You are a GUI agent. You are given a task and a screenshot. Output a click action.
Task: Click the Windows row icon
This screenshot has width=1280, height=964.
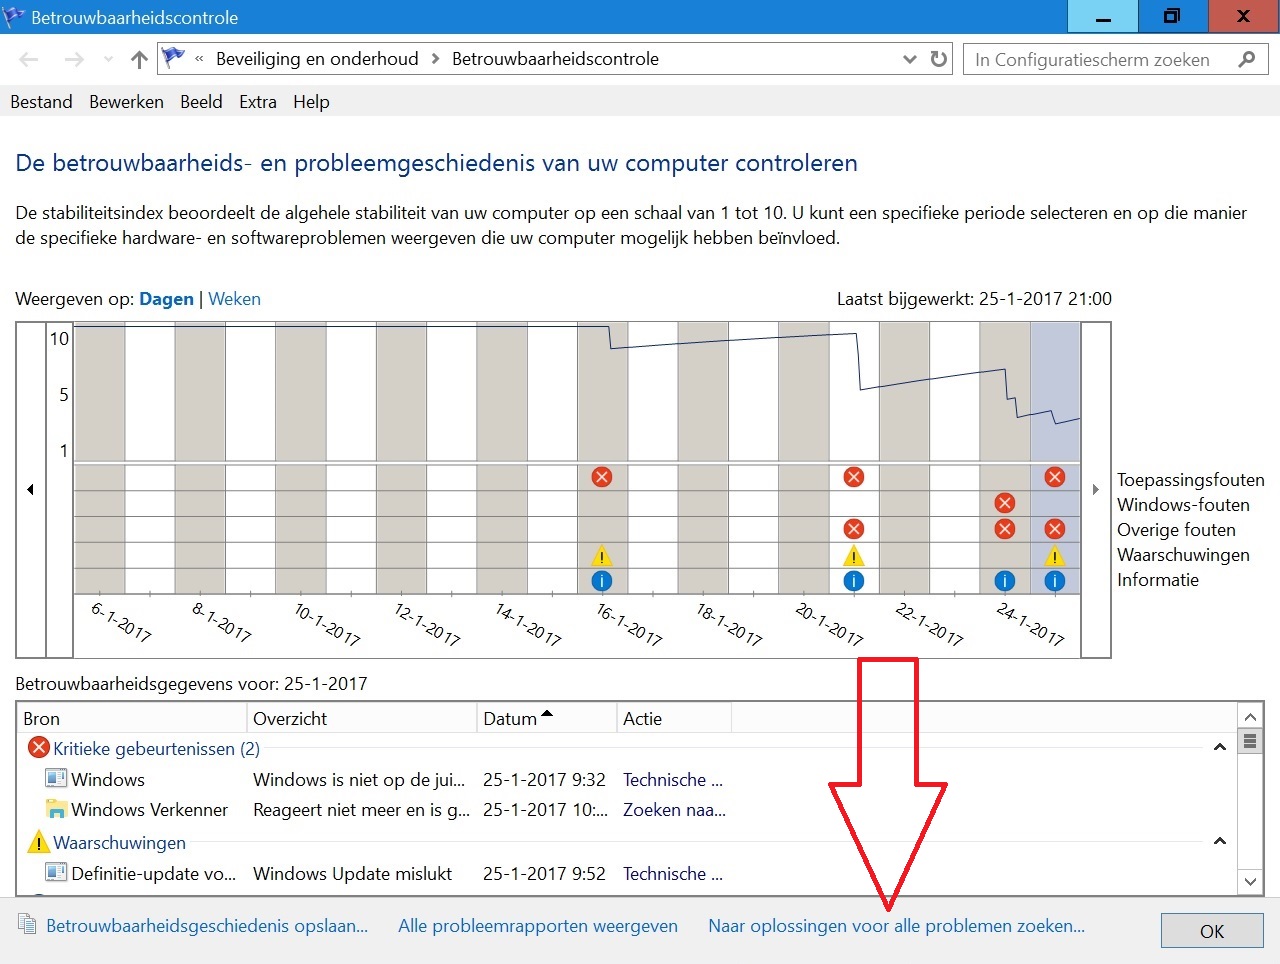click(56, 778)
